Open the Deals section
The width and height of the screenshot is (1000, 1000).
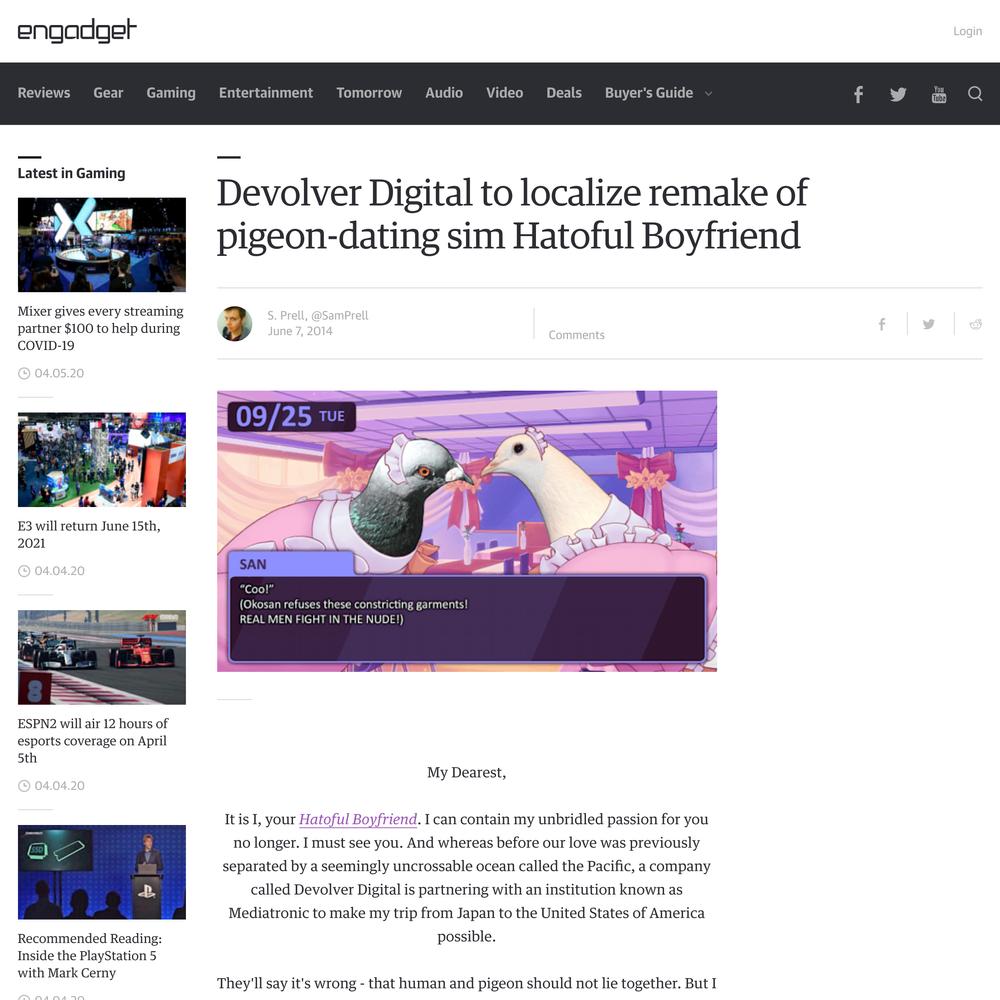pos(564,93)
